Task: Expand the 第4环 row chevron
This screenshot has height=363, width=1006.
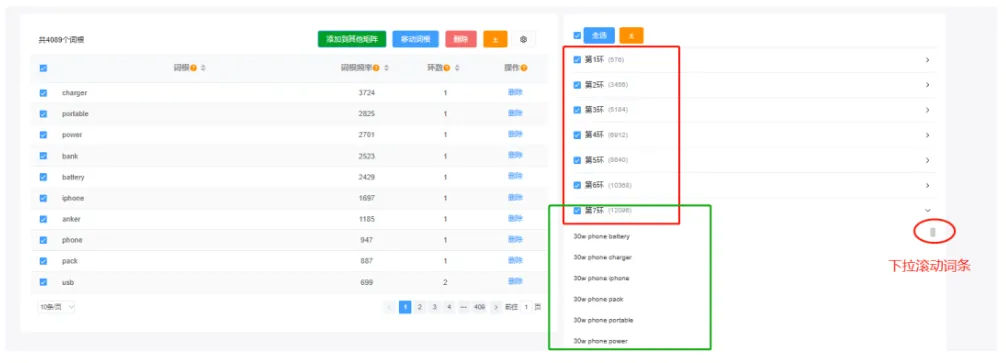Action: [x=928, y=135]
